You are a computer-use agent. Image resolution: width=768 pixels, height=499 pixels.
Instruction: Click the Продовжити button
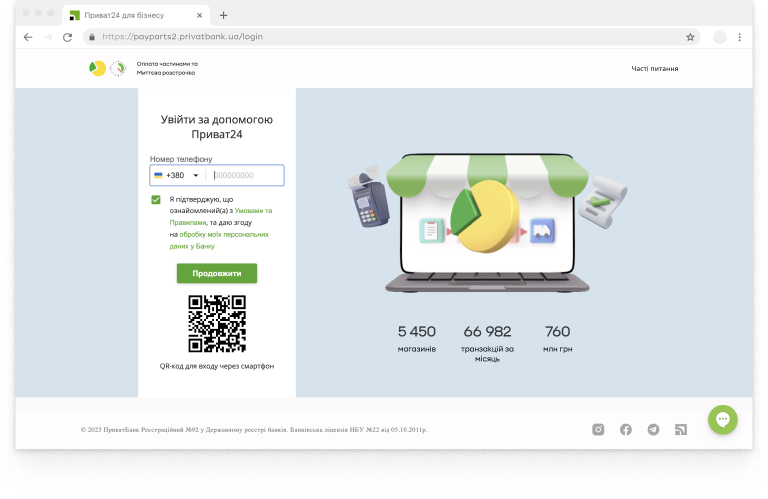tap(217, 273)
